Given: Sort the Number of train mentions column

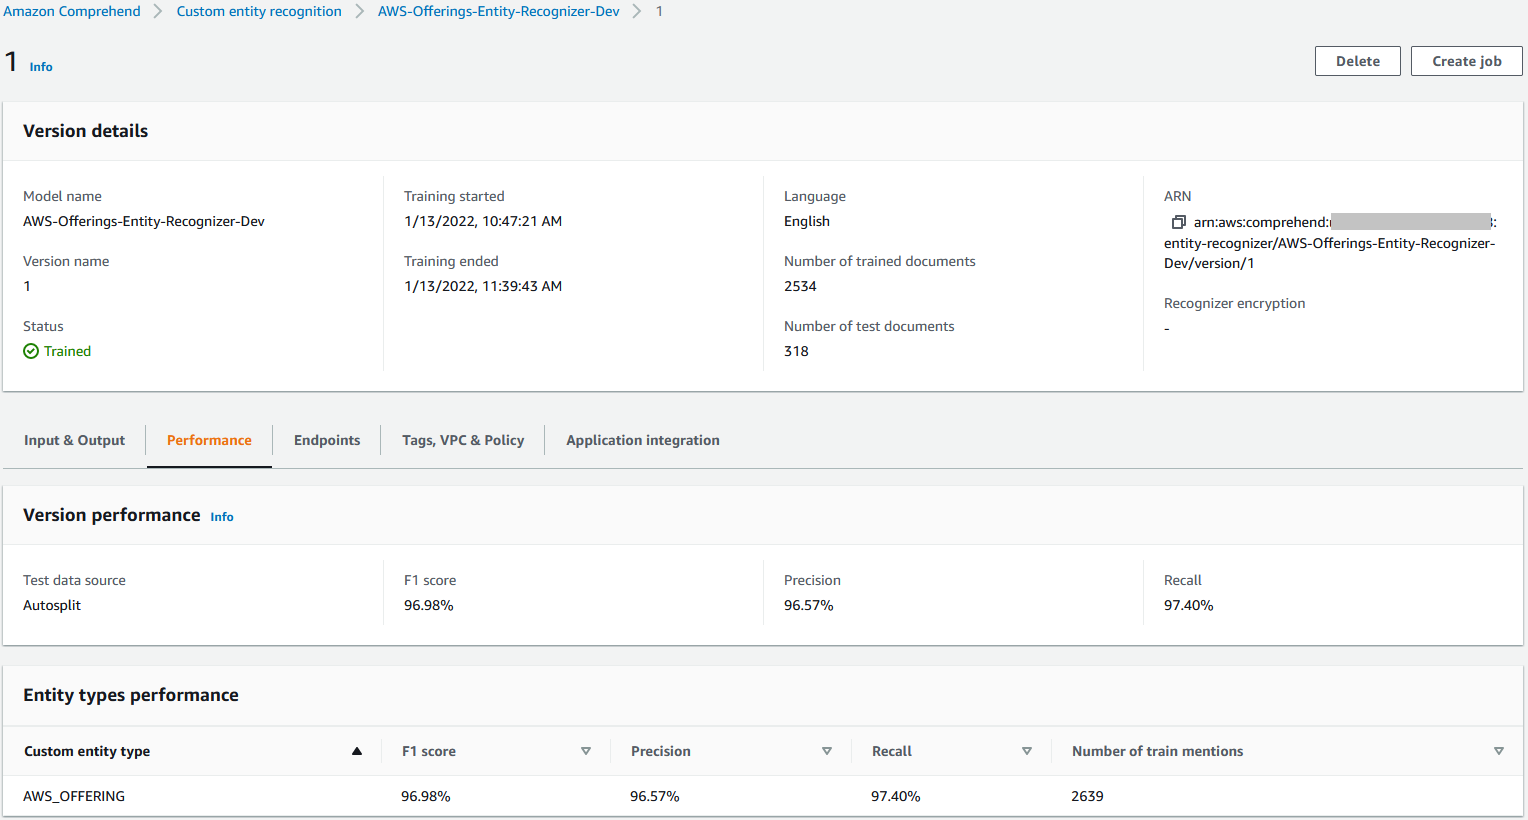Looking at the screenshot, I should pos(1499,751).
